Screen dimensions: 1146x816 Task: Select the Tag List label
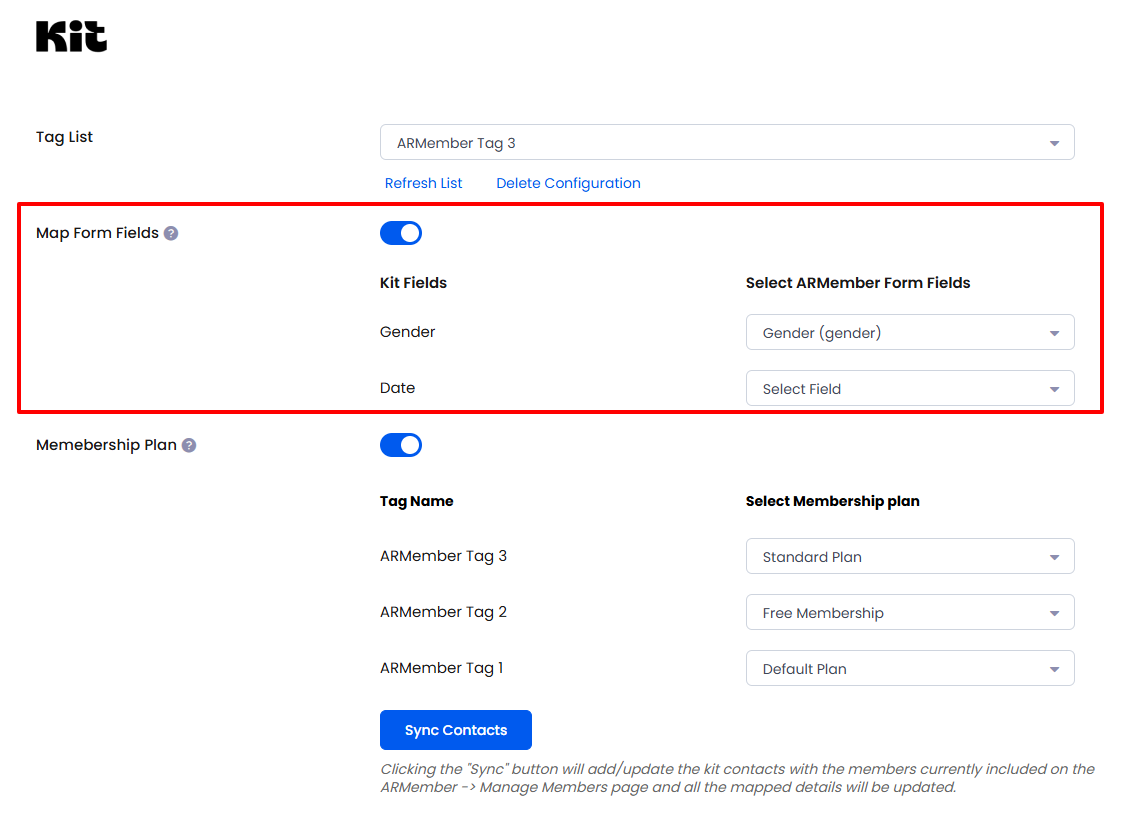pyautogui.click(x=64, y=137)
